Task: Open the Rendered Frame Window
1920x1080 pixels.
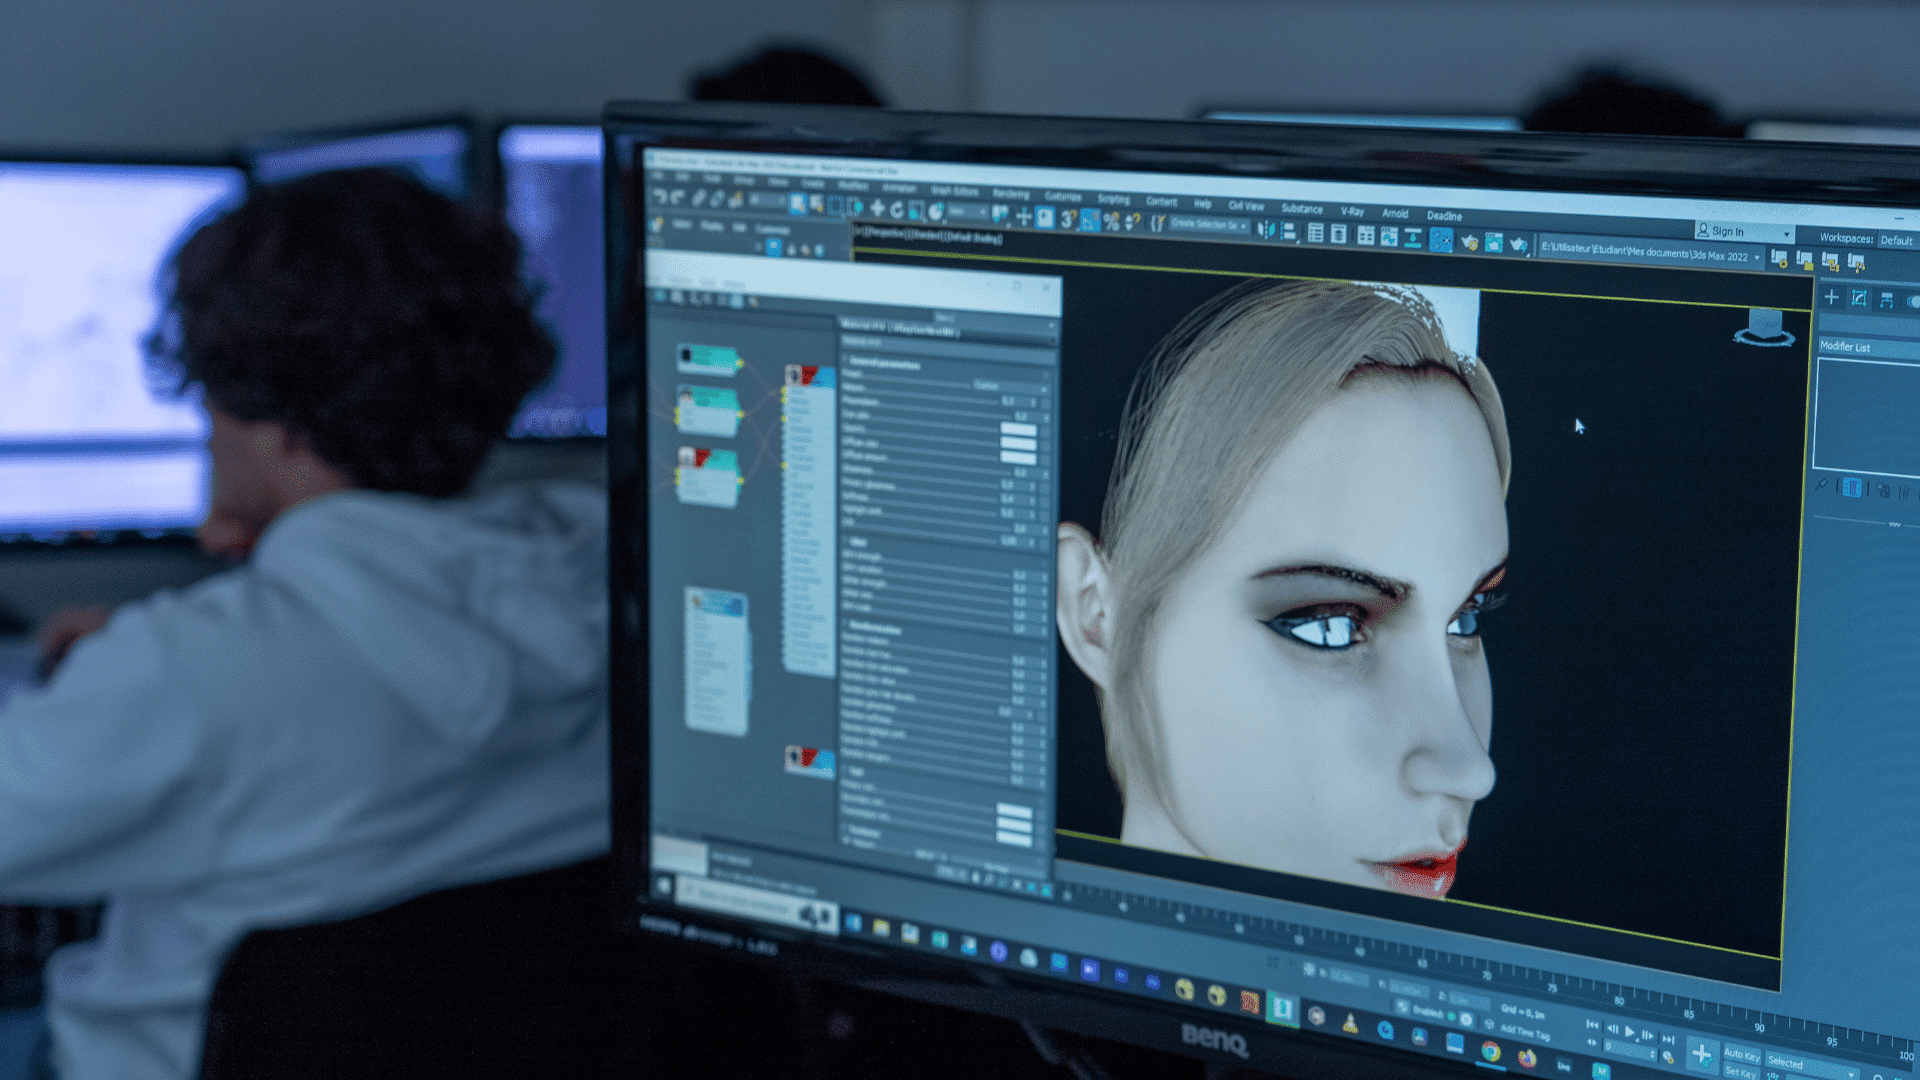Action: click(x=1494, y=243)
